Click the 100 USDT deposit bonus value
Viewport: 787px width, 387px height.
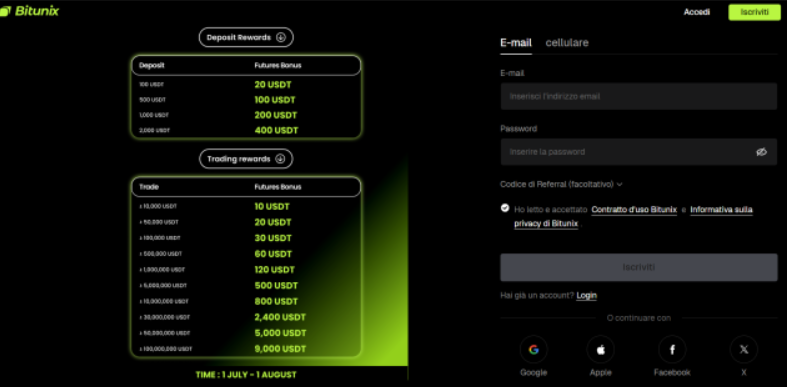[275, 100]
